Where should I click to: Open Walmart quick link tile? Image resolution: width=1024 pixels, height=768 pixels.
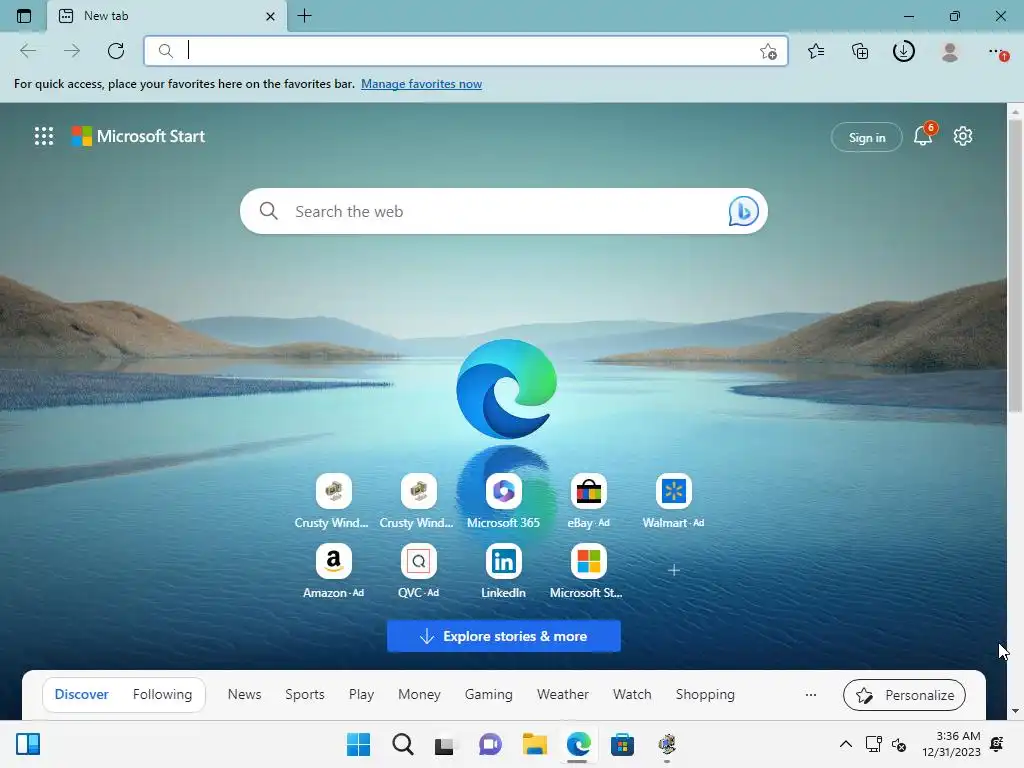coord(673,502)
